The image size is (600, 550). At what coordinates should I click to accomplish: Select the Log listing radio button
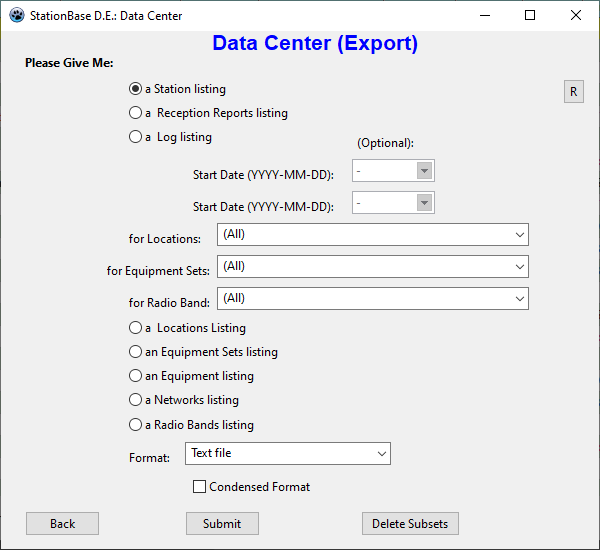136,137
